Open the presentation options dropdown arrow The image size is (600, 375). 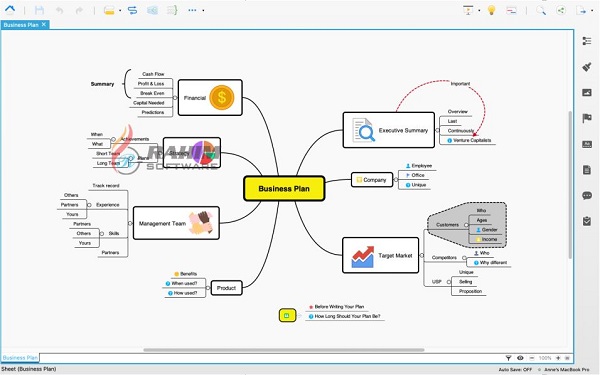click(479, 10)
